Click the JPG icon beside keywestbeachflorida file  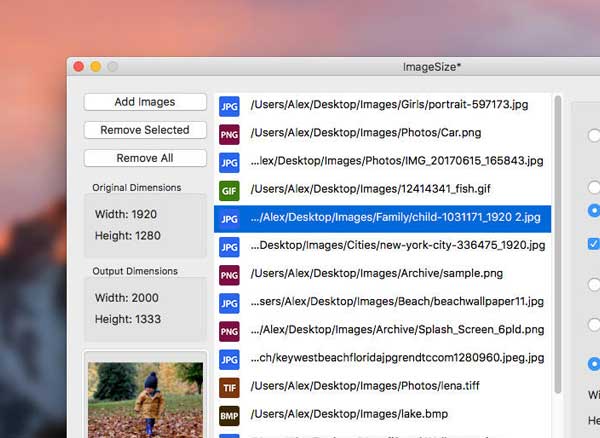[x=229, y=360]
